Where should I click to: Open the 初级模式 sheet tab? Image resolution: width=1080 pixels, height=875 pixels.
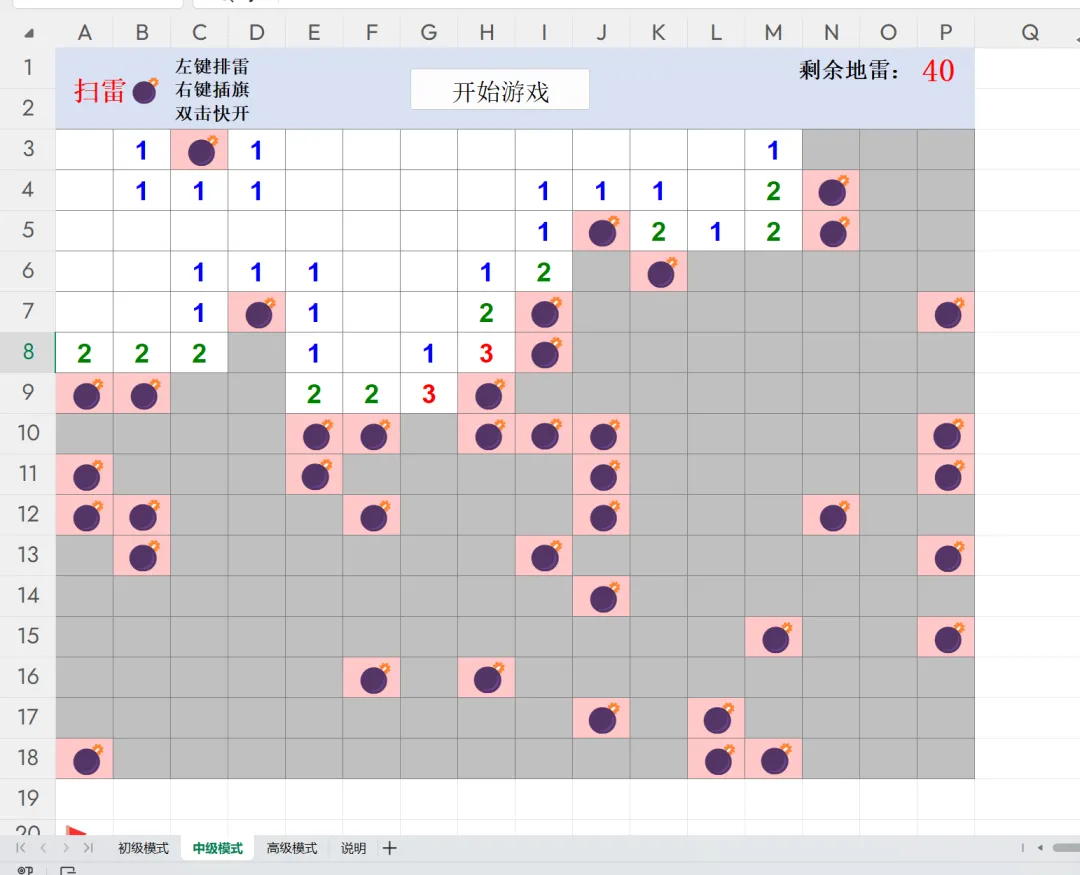(143, 848)
